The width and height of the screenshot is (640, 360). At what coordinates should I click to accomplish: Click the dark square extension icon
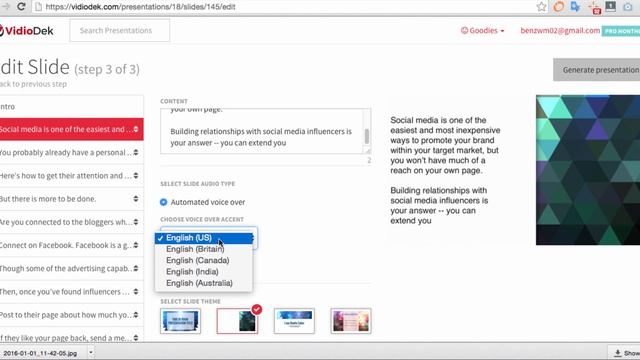click(611, 6)
